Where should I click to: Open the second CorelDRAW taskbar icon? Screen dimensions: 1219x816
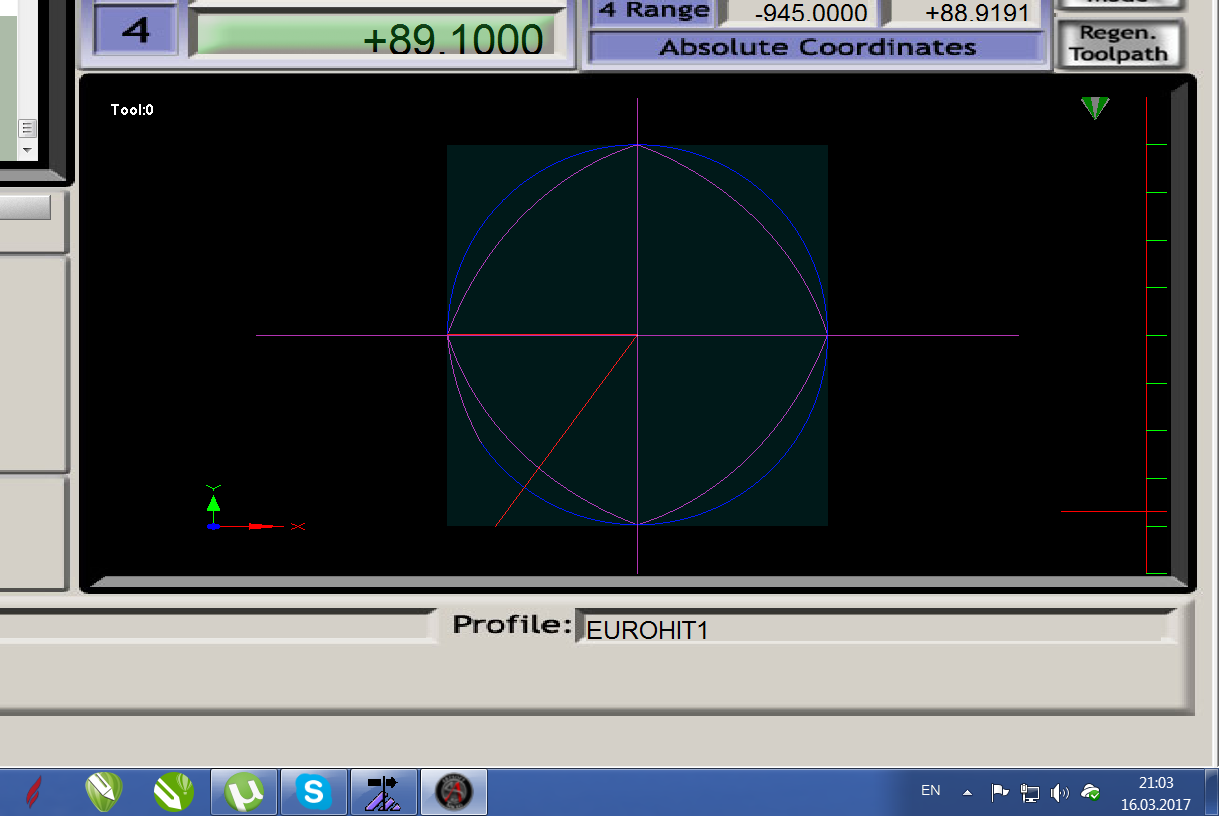[x=173, y=793]
